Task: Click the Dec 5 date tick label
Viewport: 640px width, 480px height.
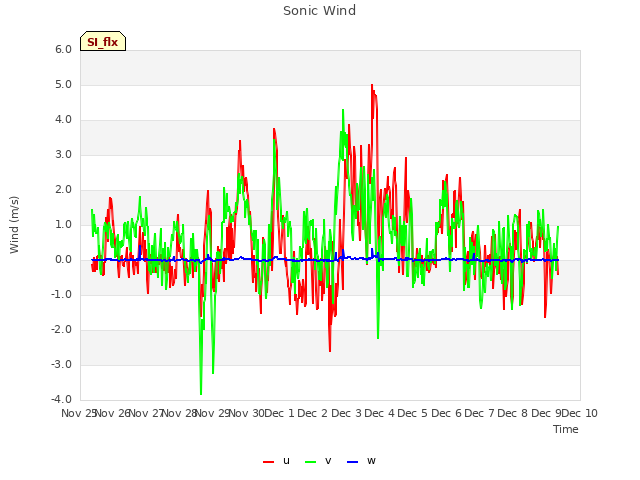Action: (413, 413)
